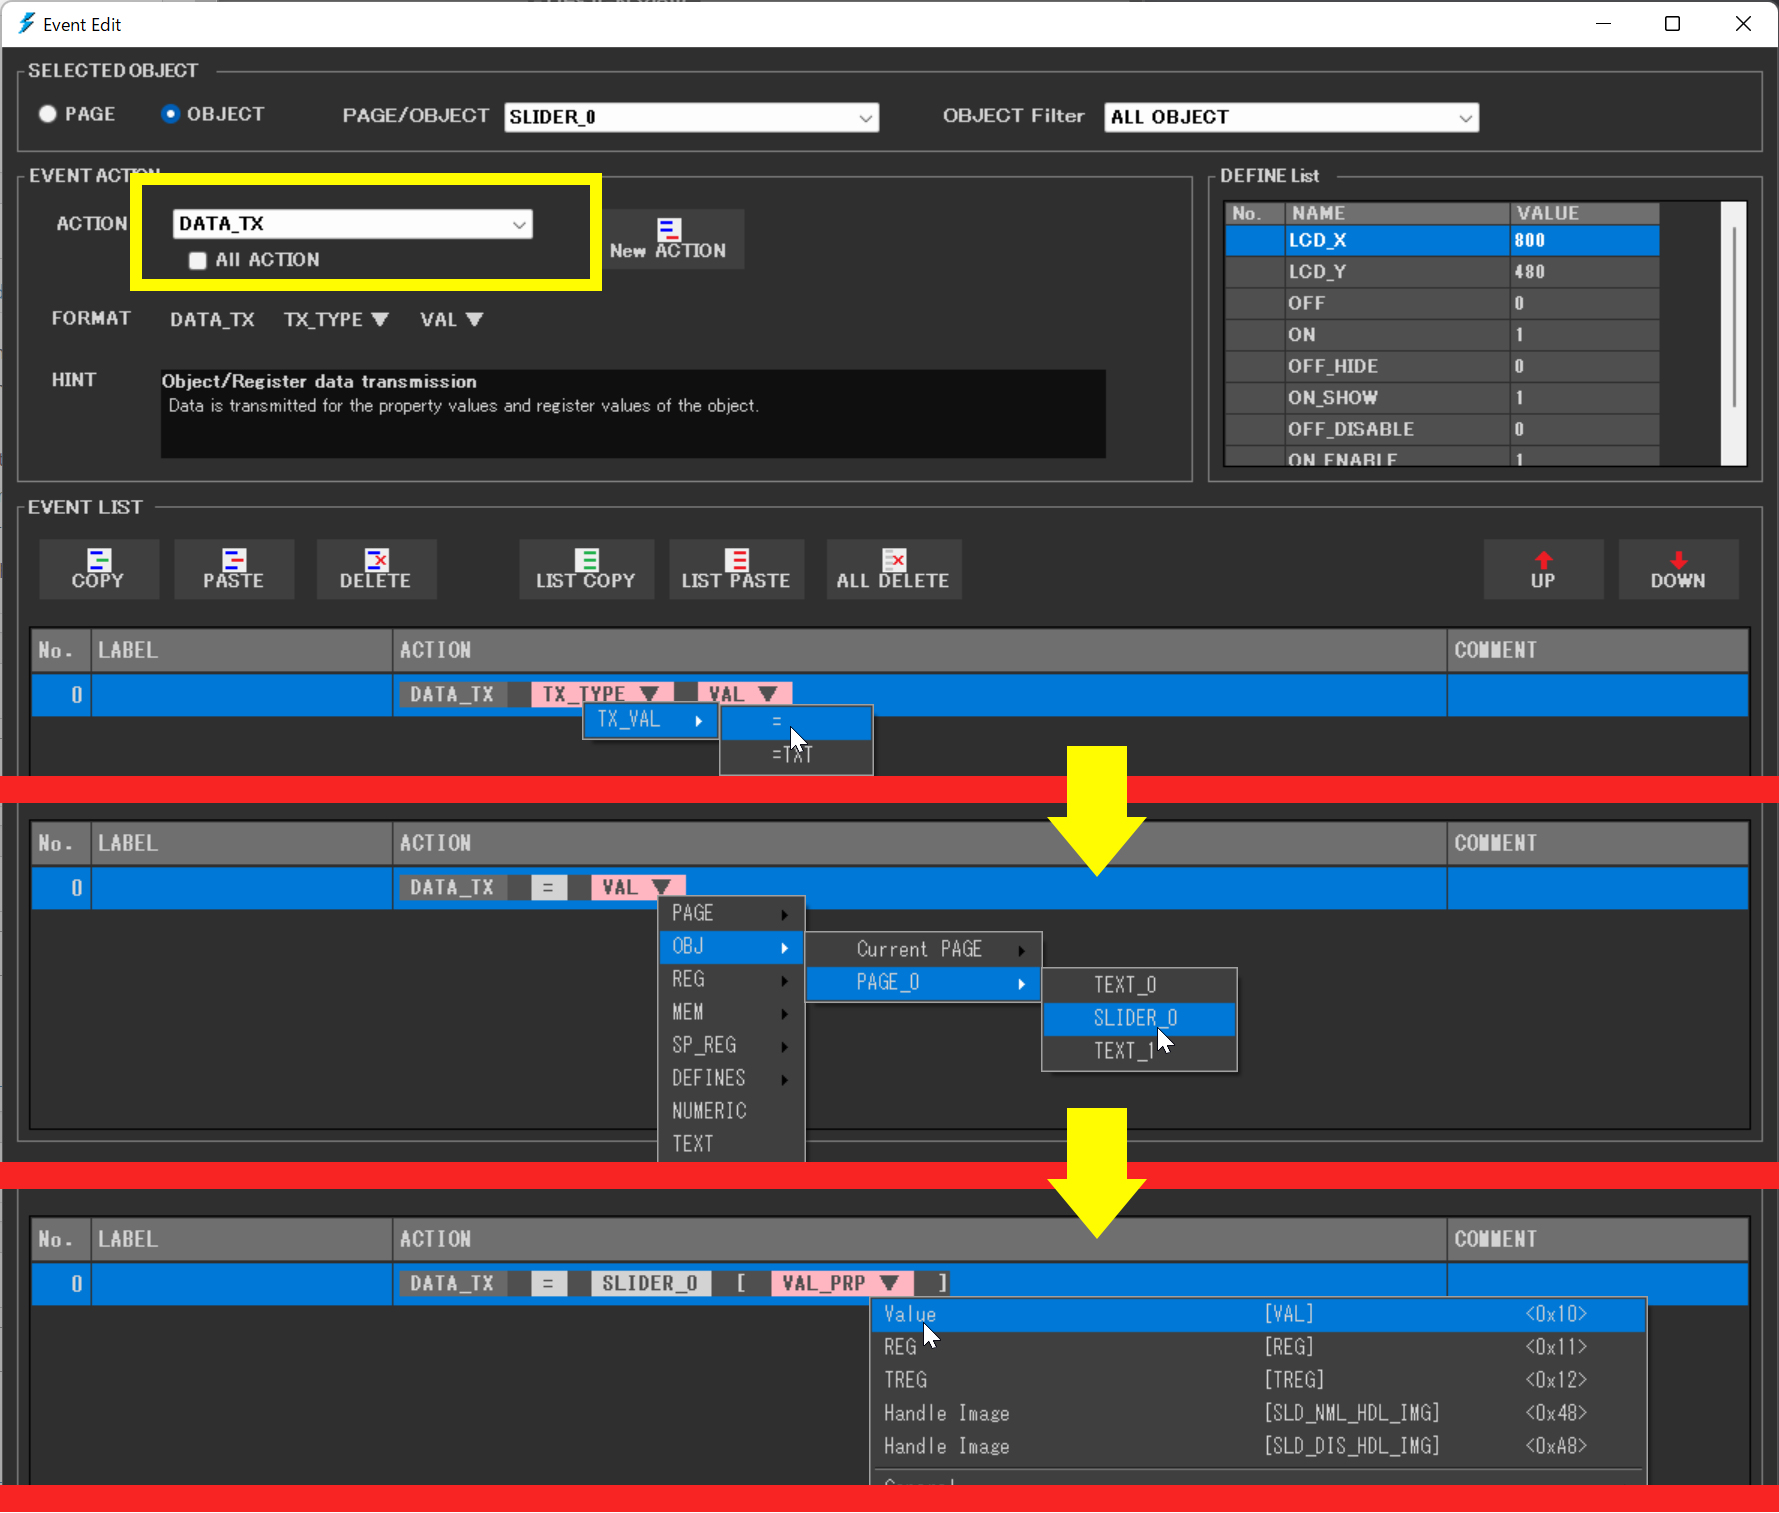Open the OBJECT Filter dropdown
The image size is (1779, 1513).
click(1291, 117)
